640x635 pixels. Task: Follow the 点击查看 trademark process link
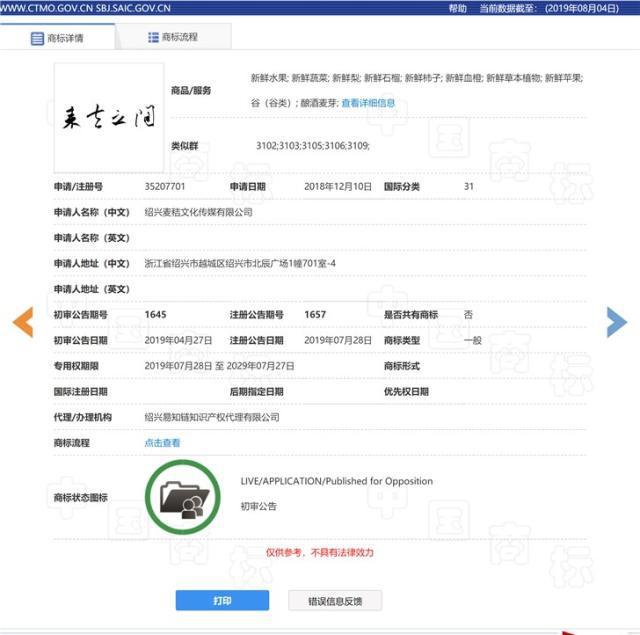(x=162, y=442)
